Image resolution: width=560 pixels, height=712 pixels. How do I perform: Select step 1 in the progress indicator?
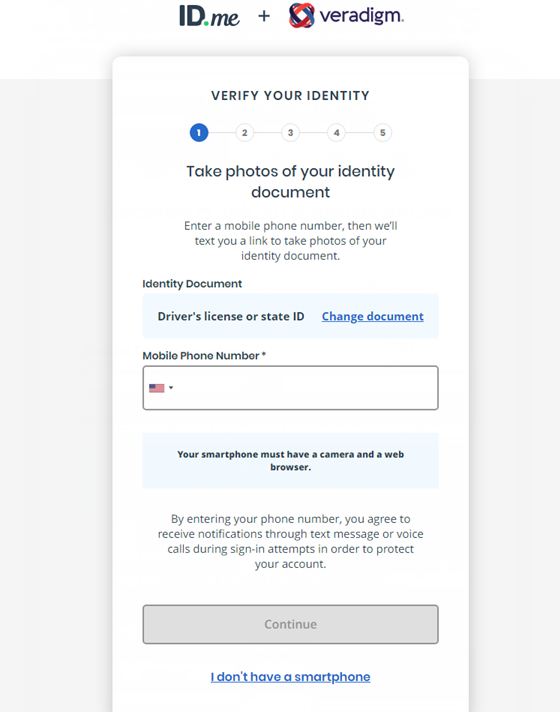tap(199, 133)
